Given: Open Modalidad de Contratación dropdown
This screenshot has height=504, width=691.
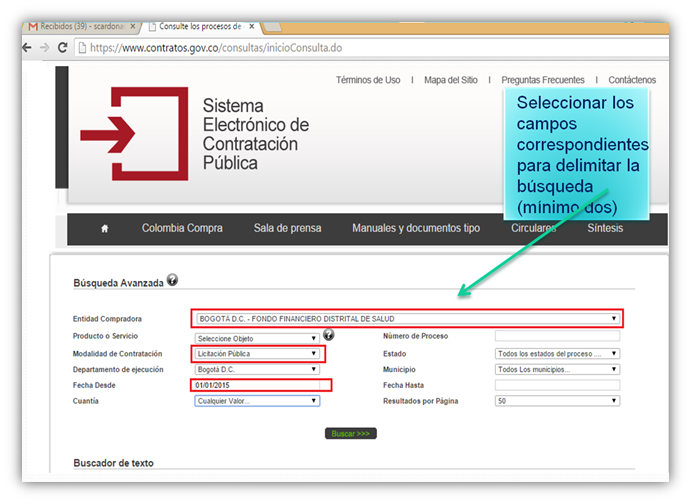Looking at the screenshot, I should pyautogui.click(x=257, y=354).
